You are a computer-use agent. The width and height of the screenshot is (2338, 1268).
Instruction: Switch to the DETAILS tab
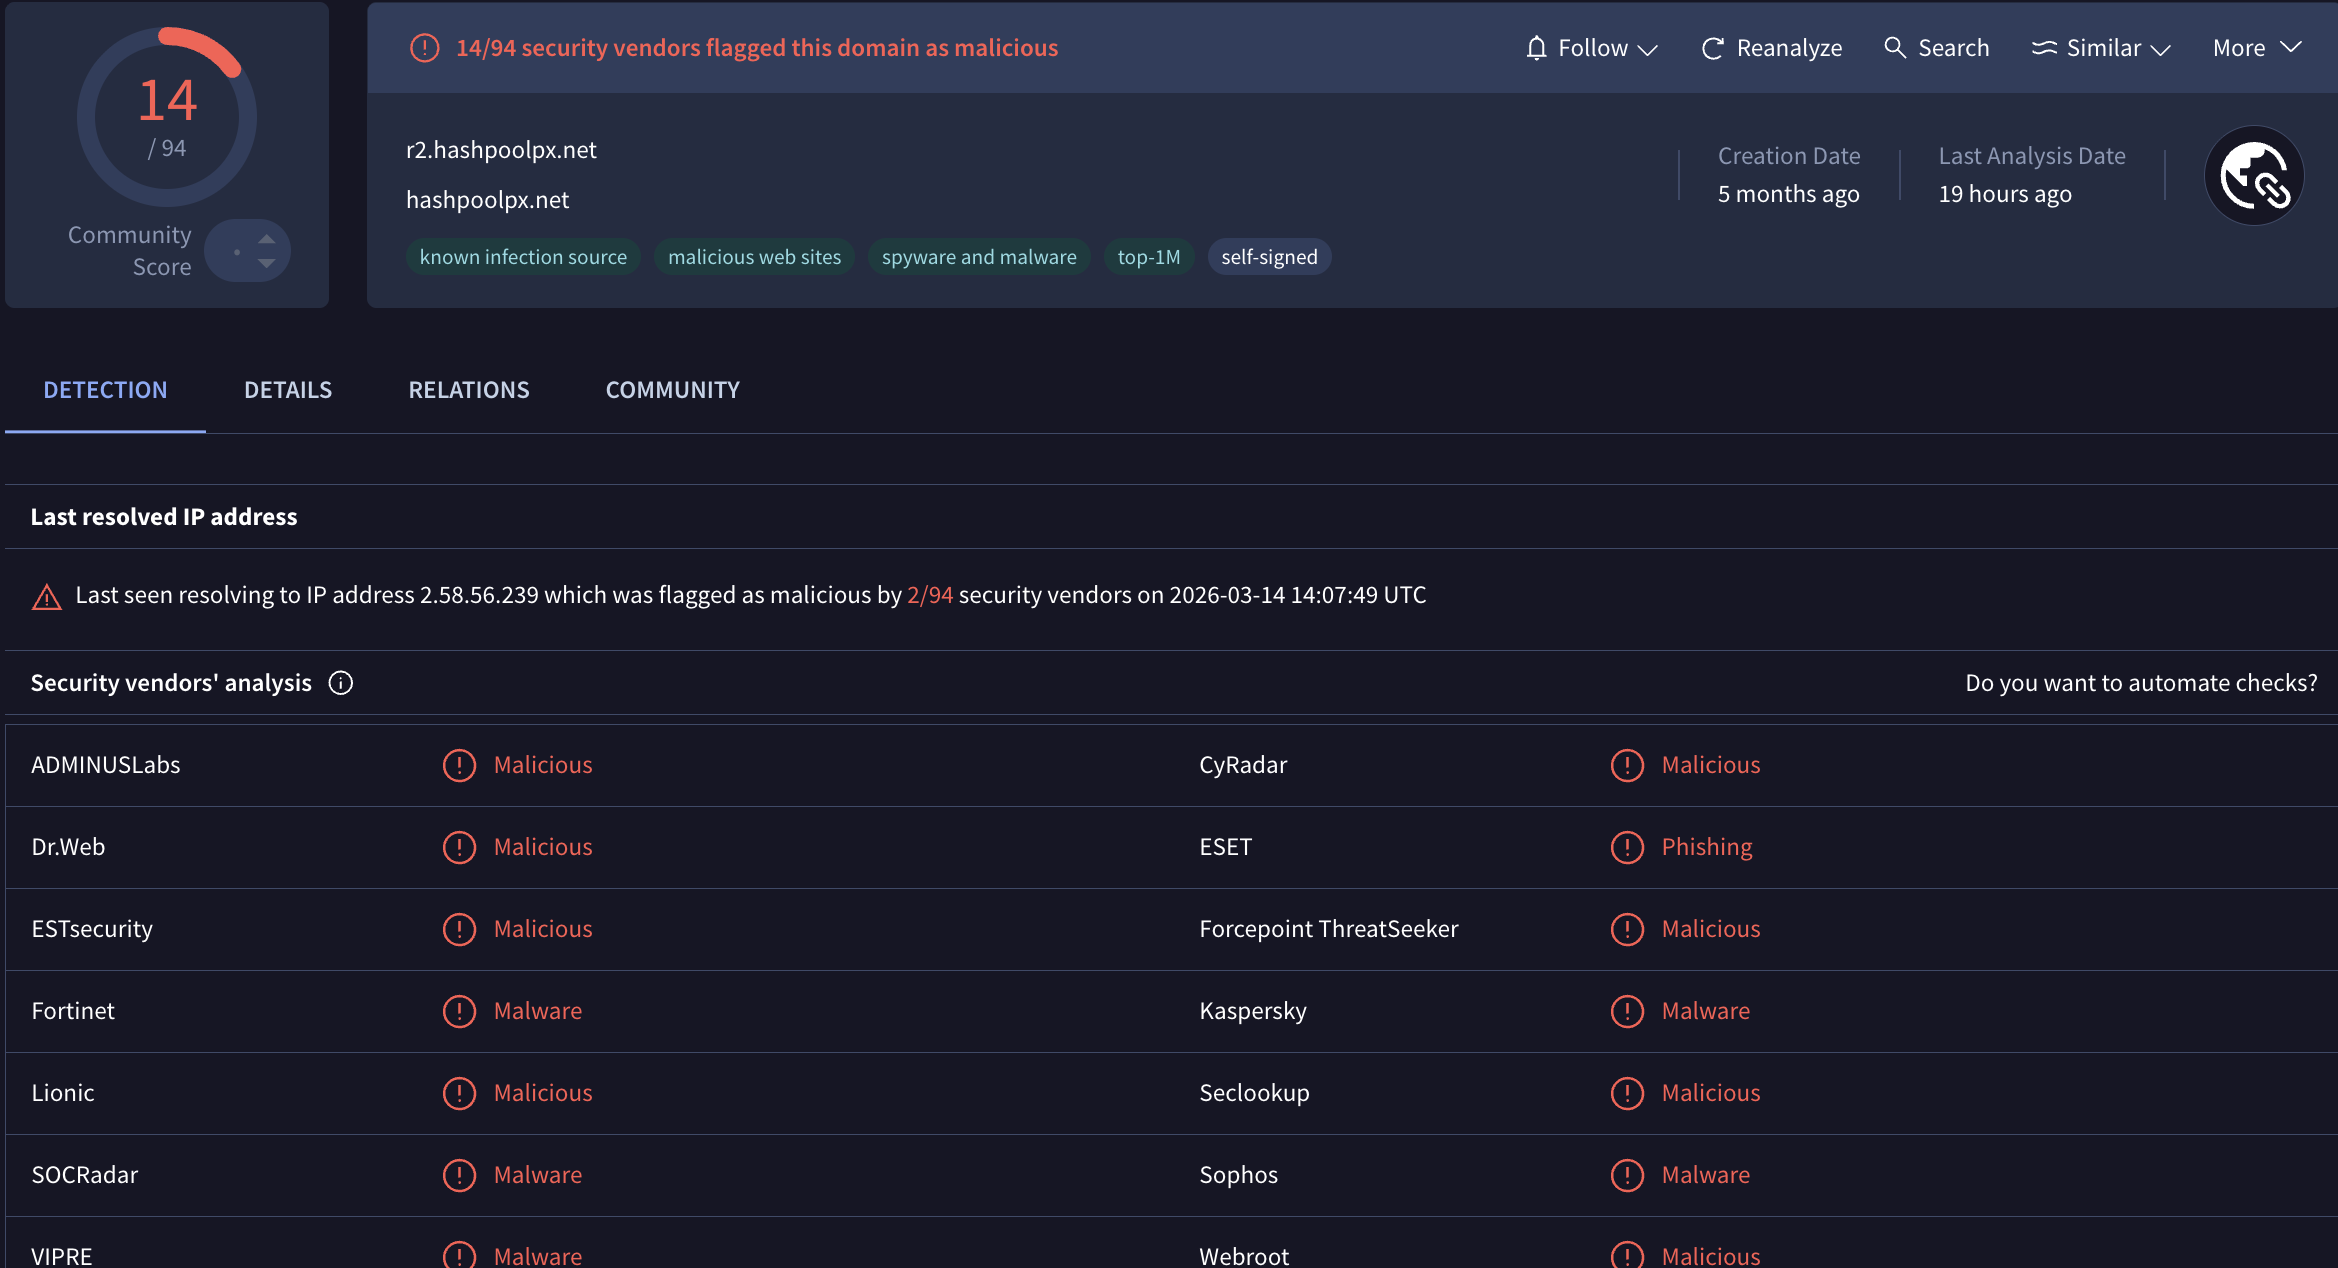coord(288,390)
